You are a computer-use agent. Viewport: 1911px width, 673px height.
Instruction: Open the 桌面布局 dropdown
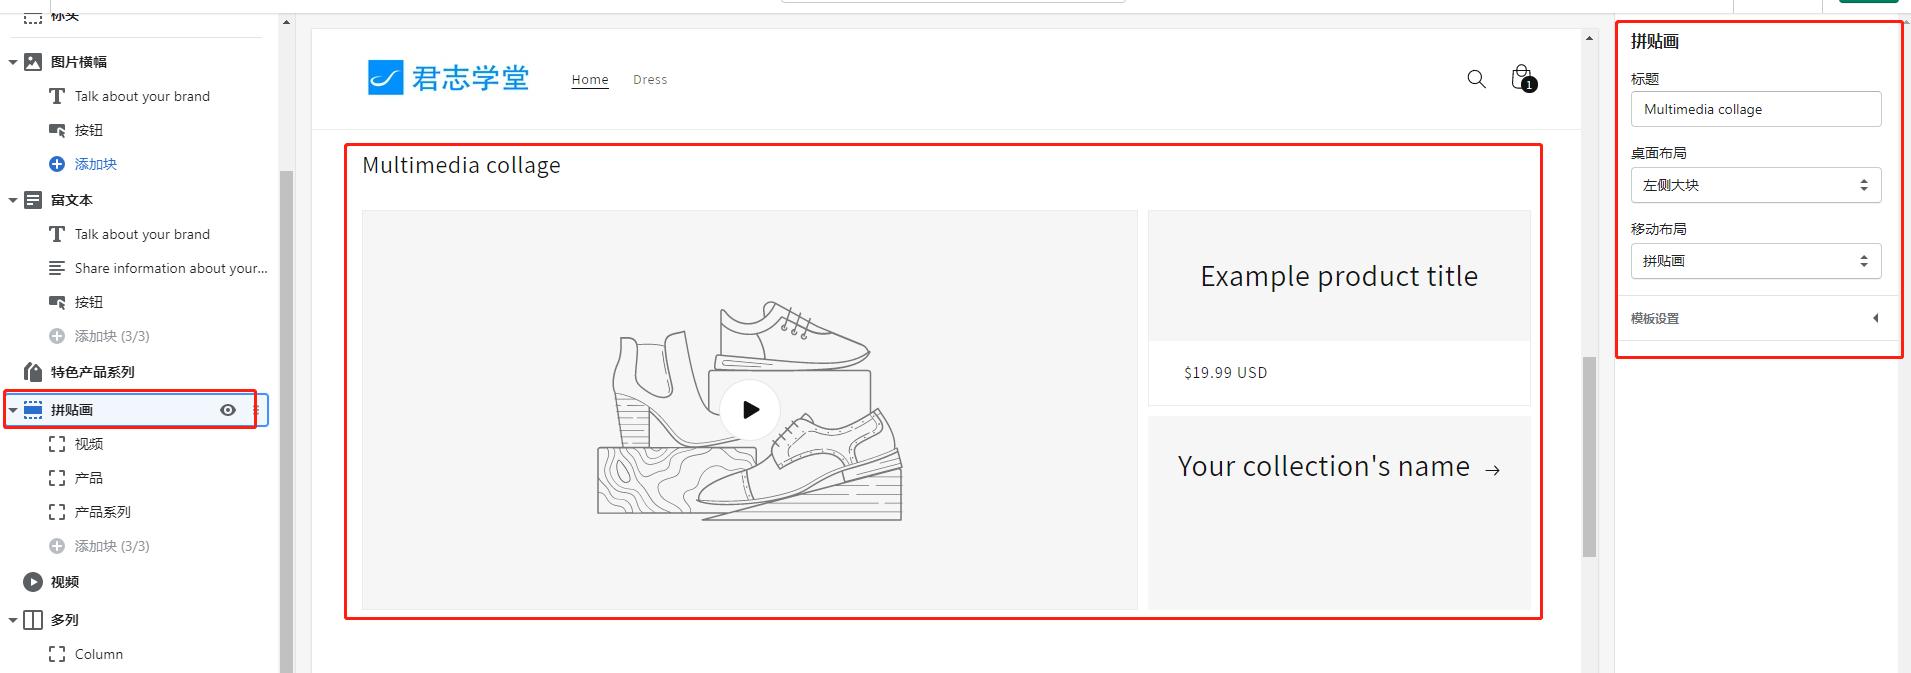(1755, 185)
